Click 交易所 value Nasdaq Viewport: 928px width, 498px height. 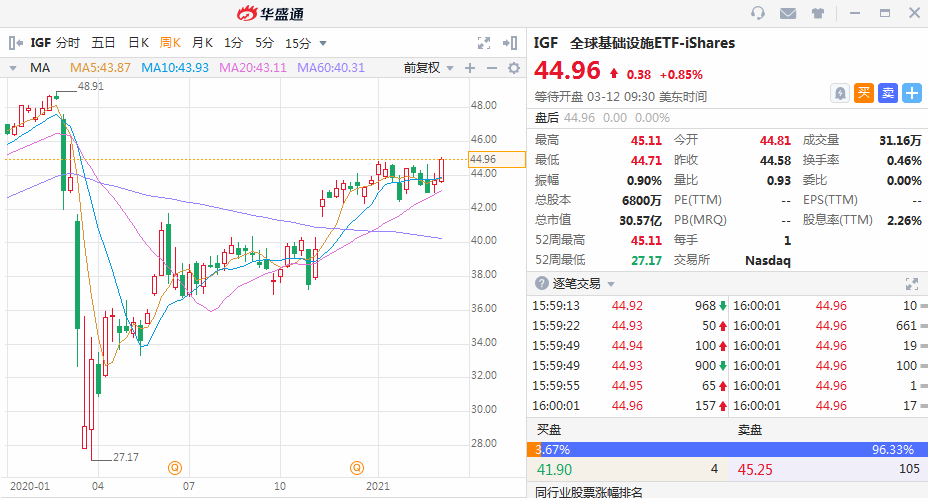click(768, 261)
